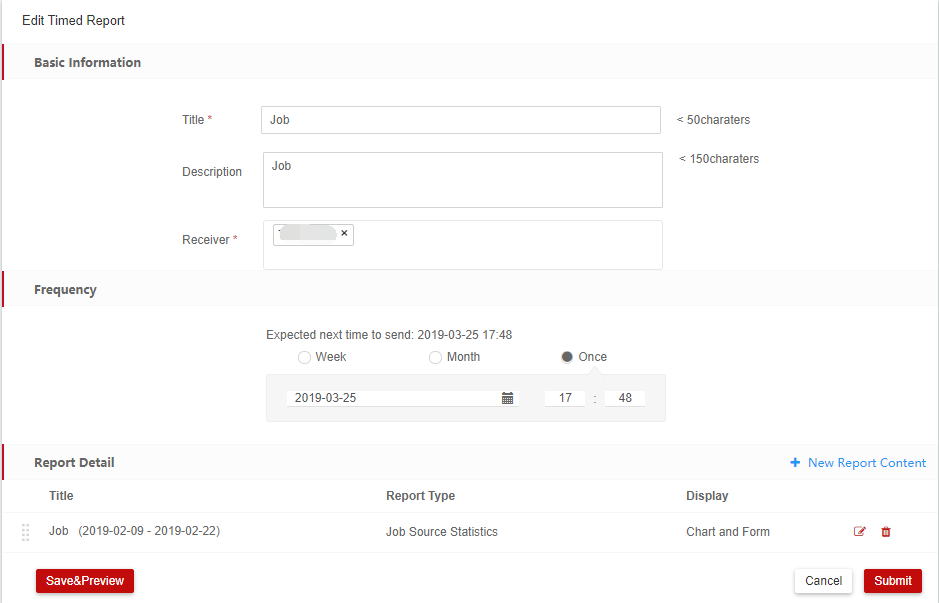The image size is (939, 603).
Task: Click the hour field showing 17
Action: click(x=565, y=398)
